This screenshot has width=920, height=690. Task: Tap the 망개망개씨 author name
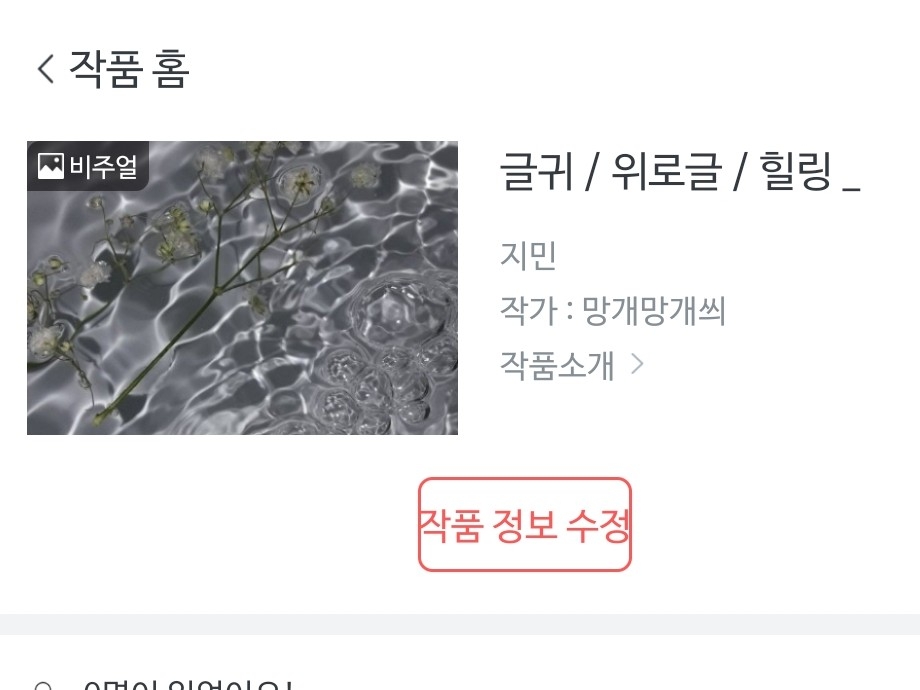pyautogui.click(x=654, y=310)
